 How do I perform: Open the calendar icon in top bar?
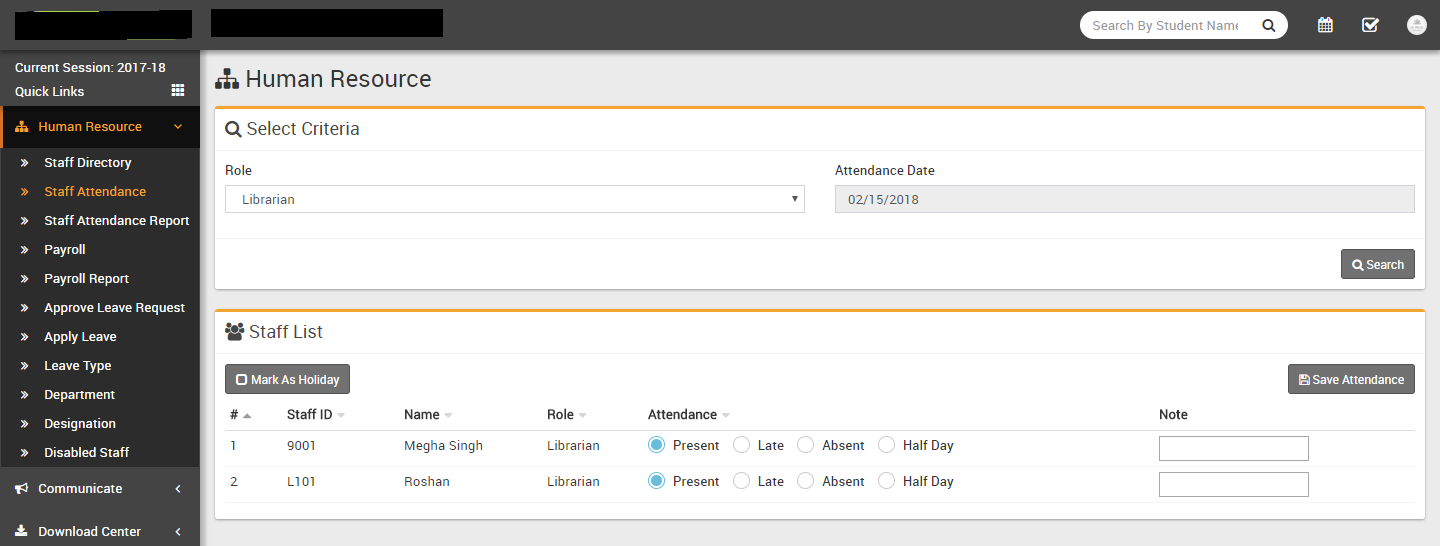1325,25
